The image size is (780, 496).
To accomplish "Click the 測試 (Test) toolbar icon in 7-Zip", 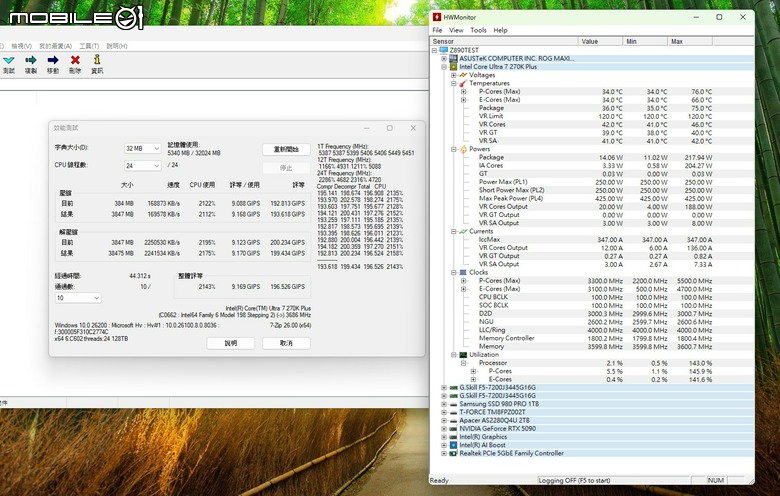I will click(8, 60).
